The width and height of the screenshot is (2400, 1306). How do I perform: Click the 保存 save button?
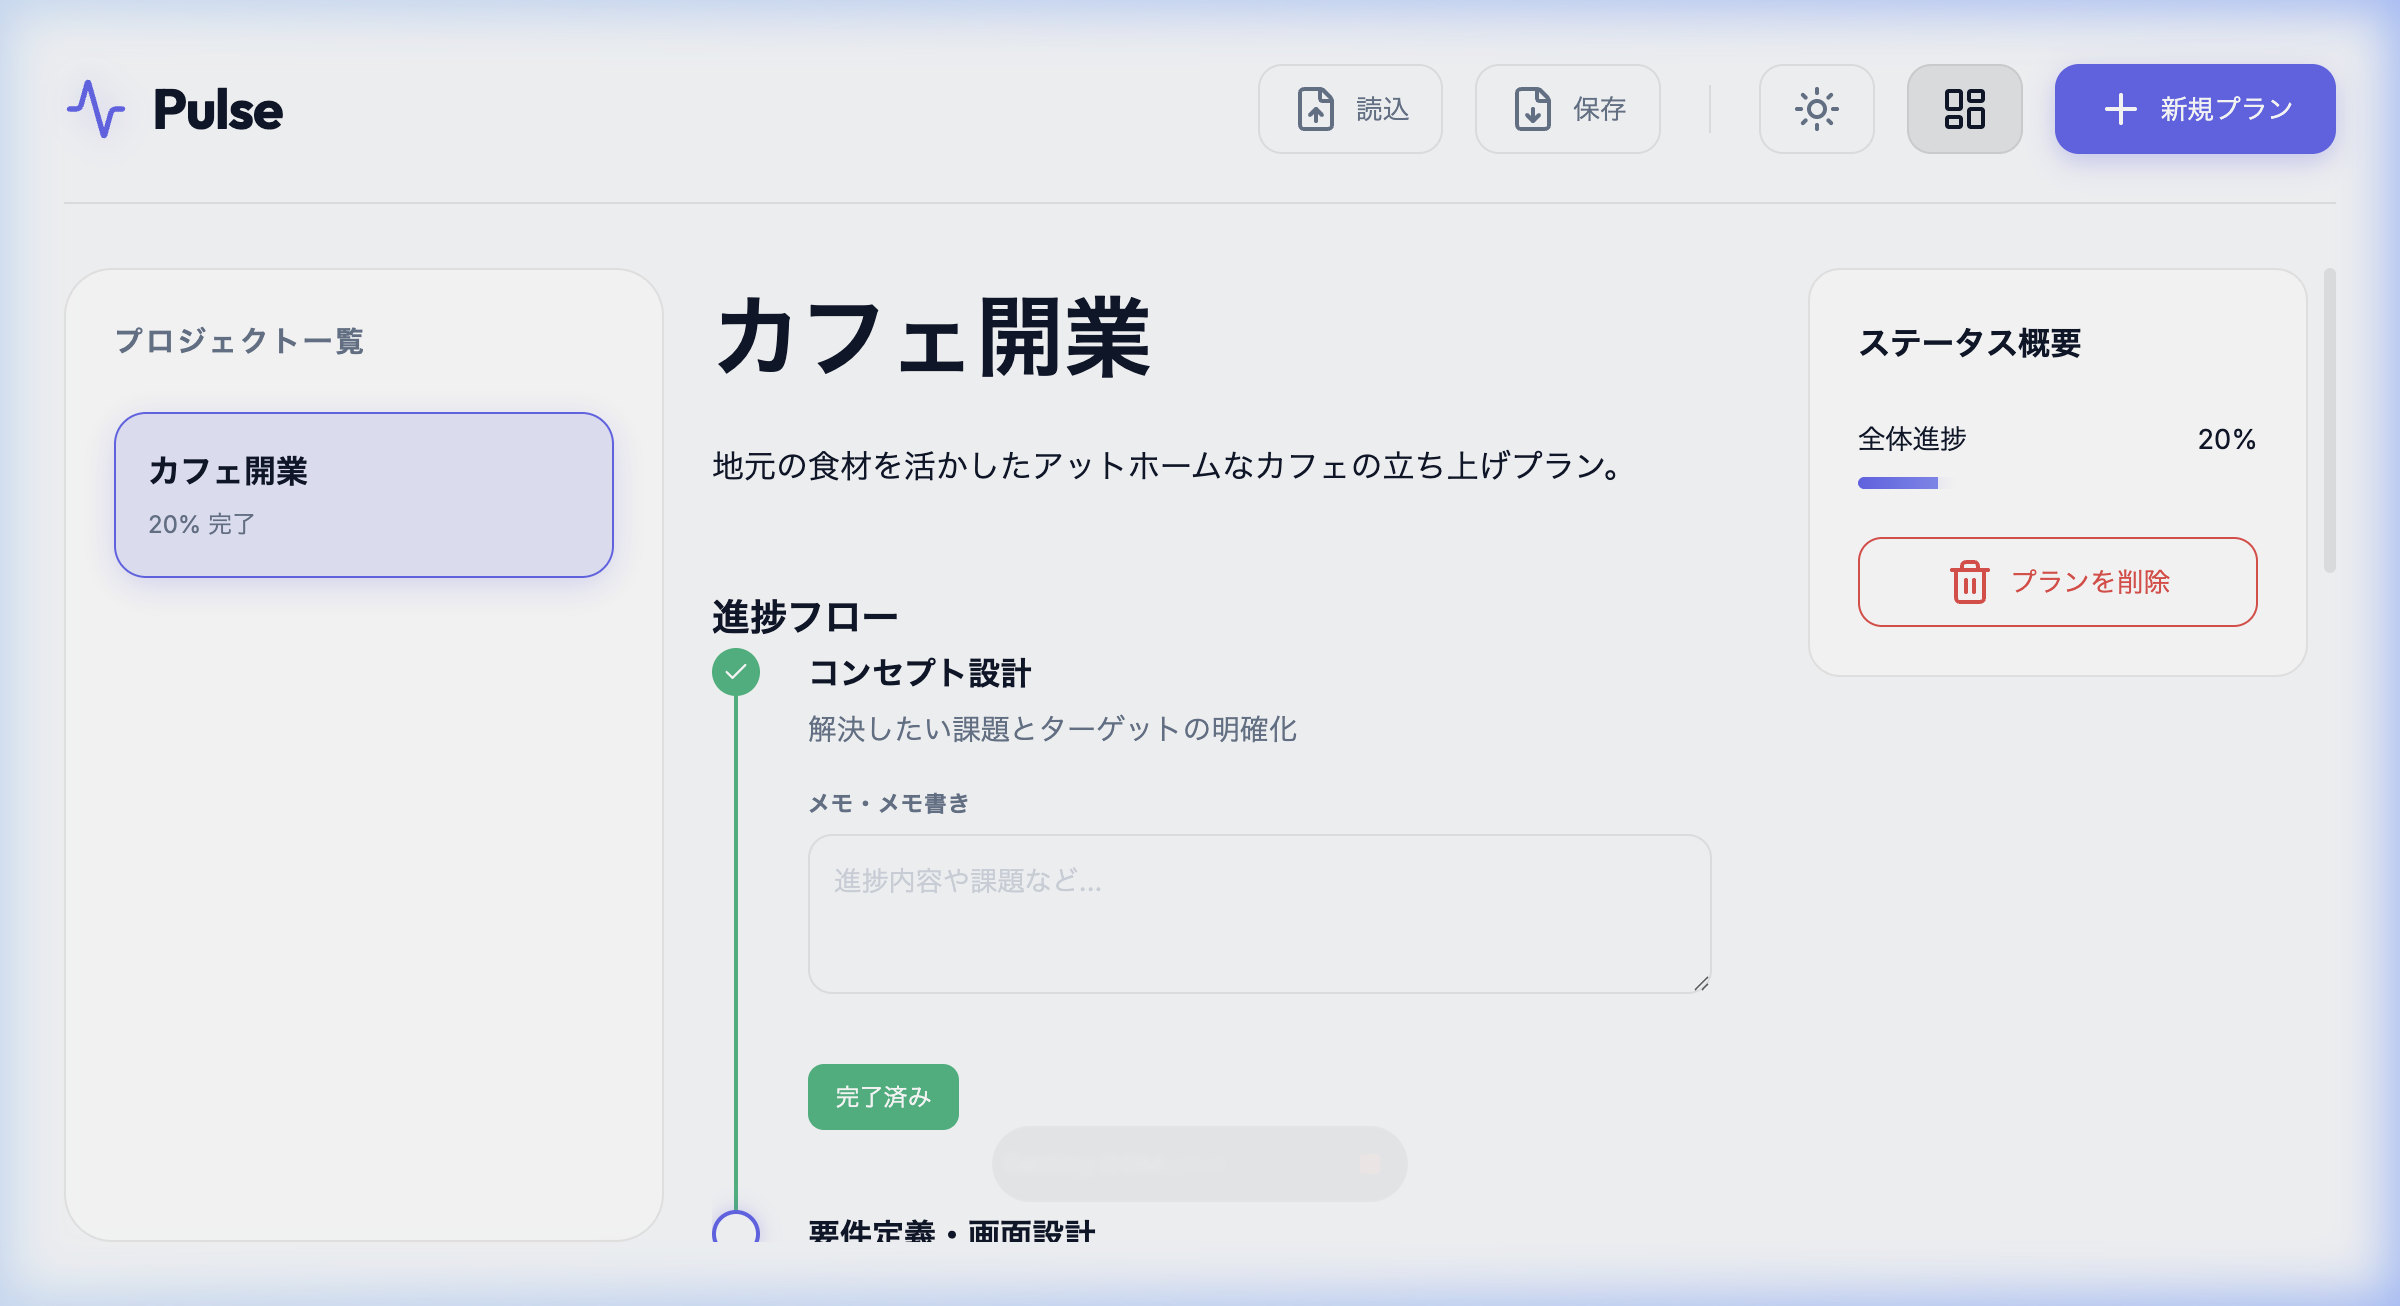pyautogui.click(x=1567, y=109)
